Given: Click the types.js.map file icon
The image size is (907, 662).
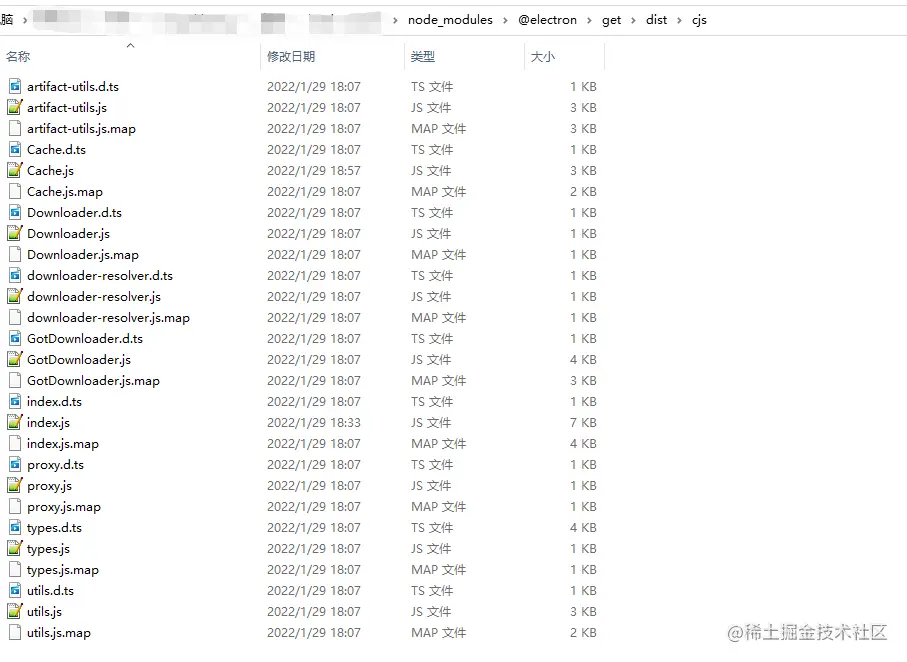Looking at the screenshot, I should point(15,570).
